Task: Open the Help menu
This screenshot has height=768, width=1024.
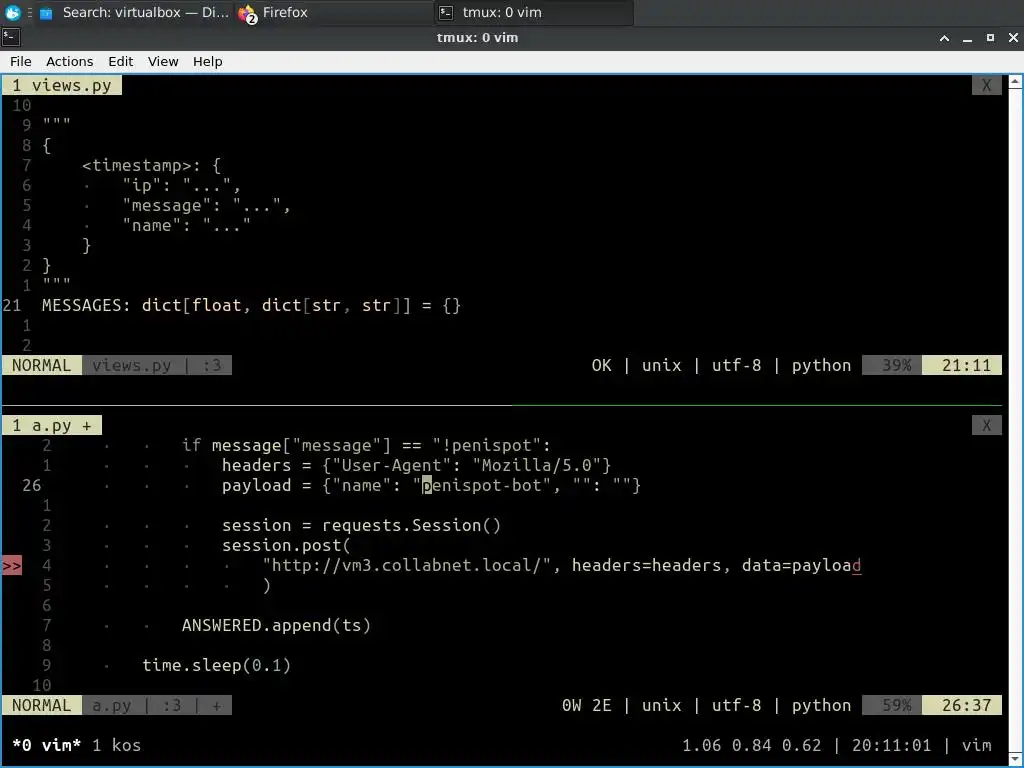Action: point(208,61)
